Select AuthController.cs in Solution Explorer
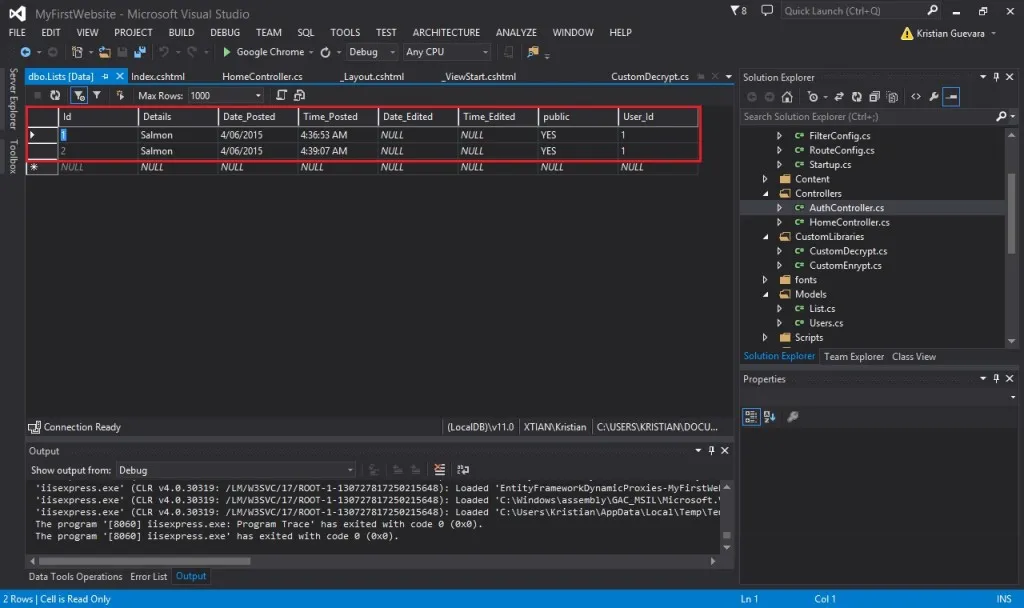The width and height of the screenshot is (1024, 608). point(846,208)
